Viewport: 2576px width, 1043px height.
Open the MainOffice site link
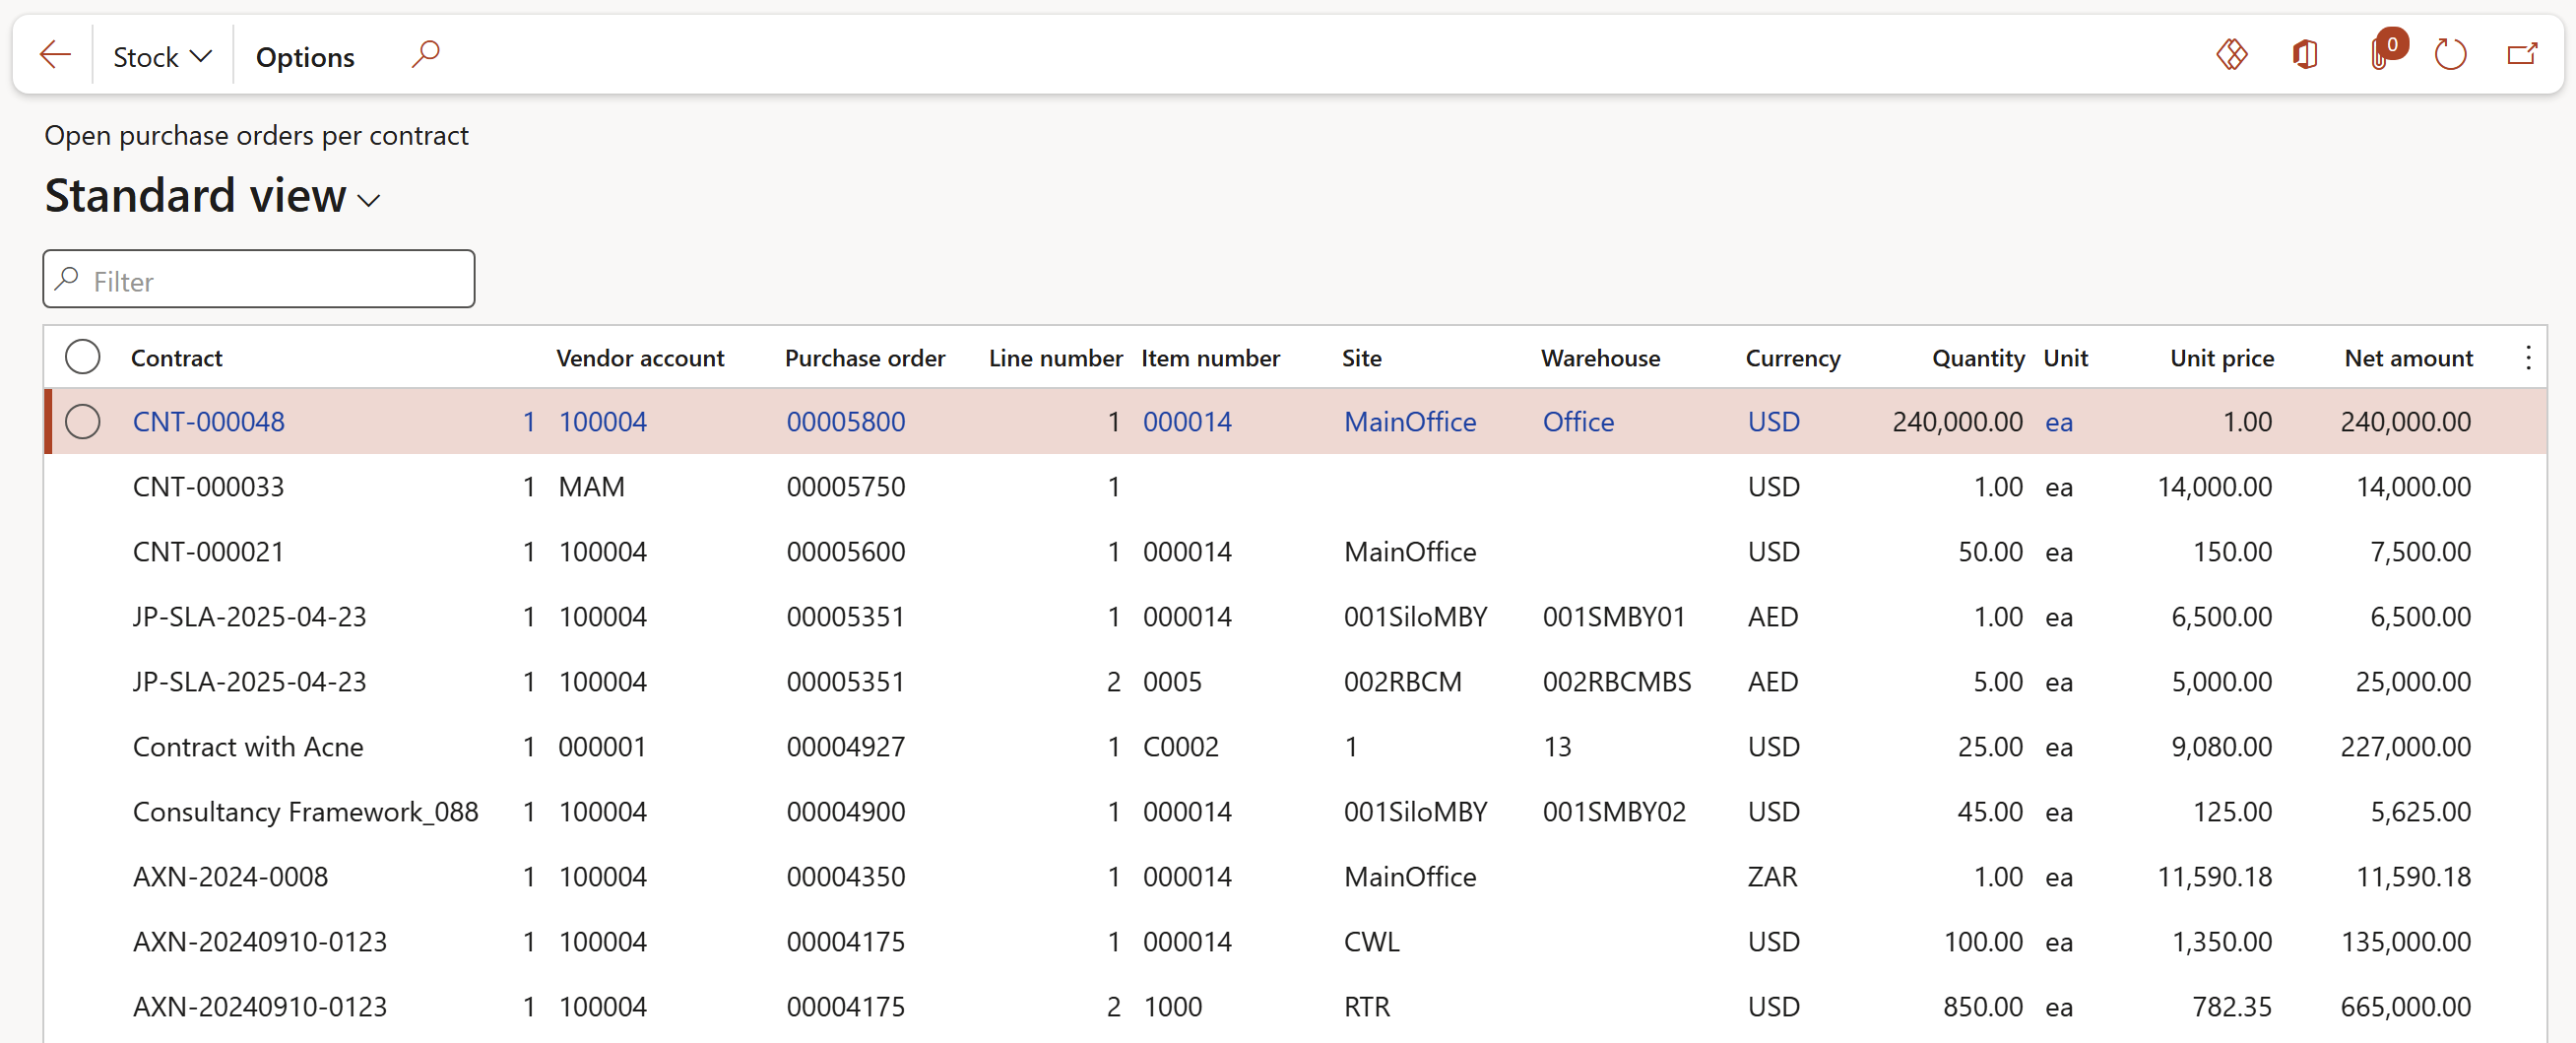click(x=1409, y=422)
